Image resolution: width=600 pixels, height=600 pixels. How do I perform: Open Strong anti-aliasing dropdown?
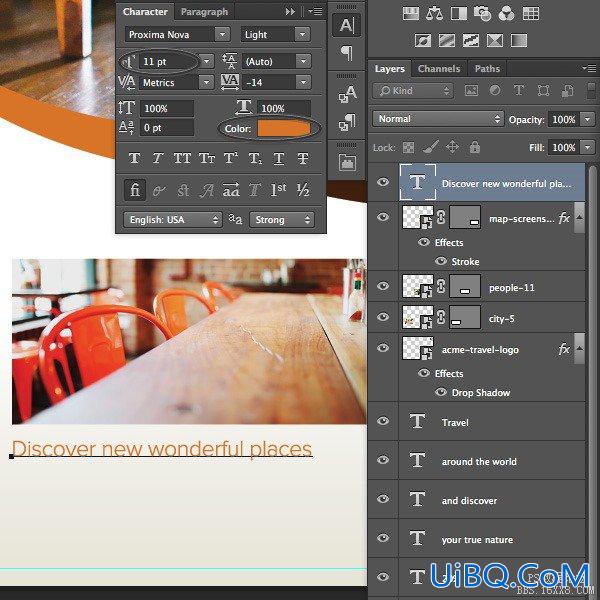tap(282, 220)
